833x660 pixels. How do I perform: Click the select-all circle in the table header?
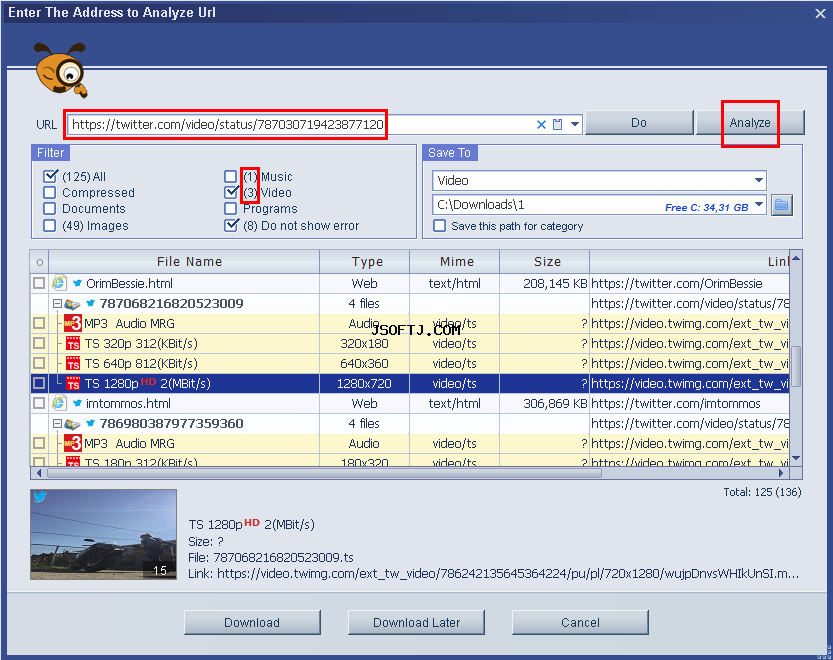pyautogui.click(x=39, y=262)
